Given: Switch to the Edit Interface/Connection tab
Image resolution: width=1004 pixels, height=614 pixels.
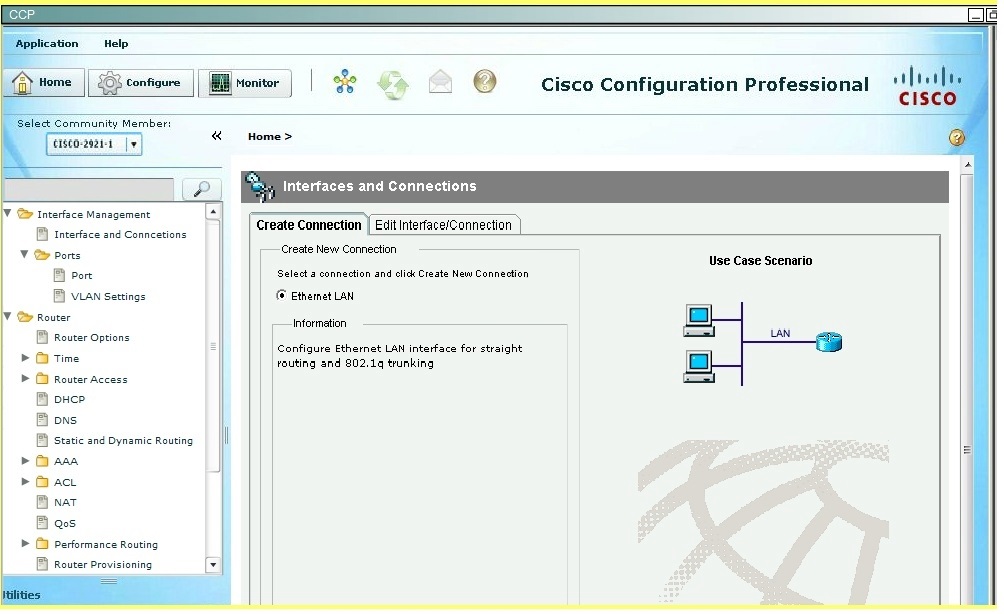Looking at the screenshot, I should [x=444, y=225].
